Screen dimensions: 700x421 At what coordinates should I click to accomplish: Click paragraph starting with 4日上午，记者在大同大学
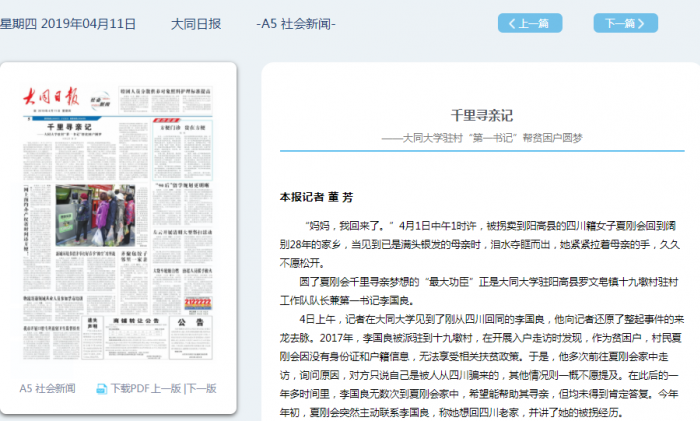pos(482,366)
